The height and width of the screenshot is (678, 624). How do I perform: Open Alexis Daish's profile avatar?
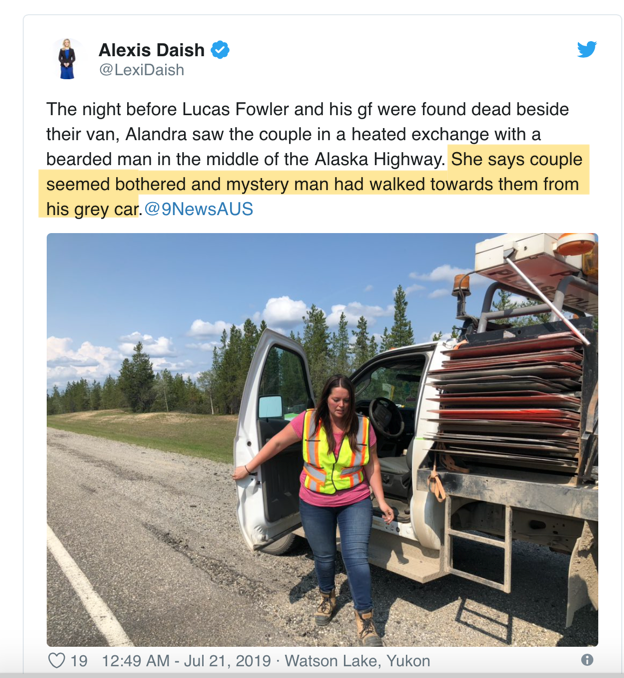[x=67, y=59]
